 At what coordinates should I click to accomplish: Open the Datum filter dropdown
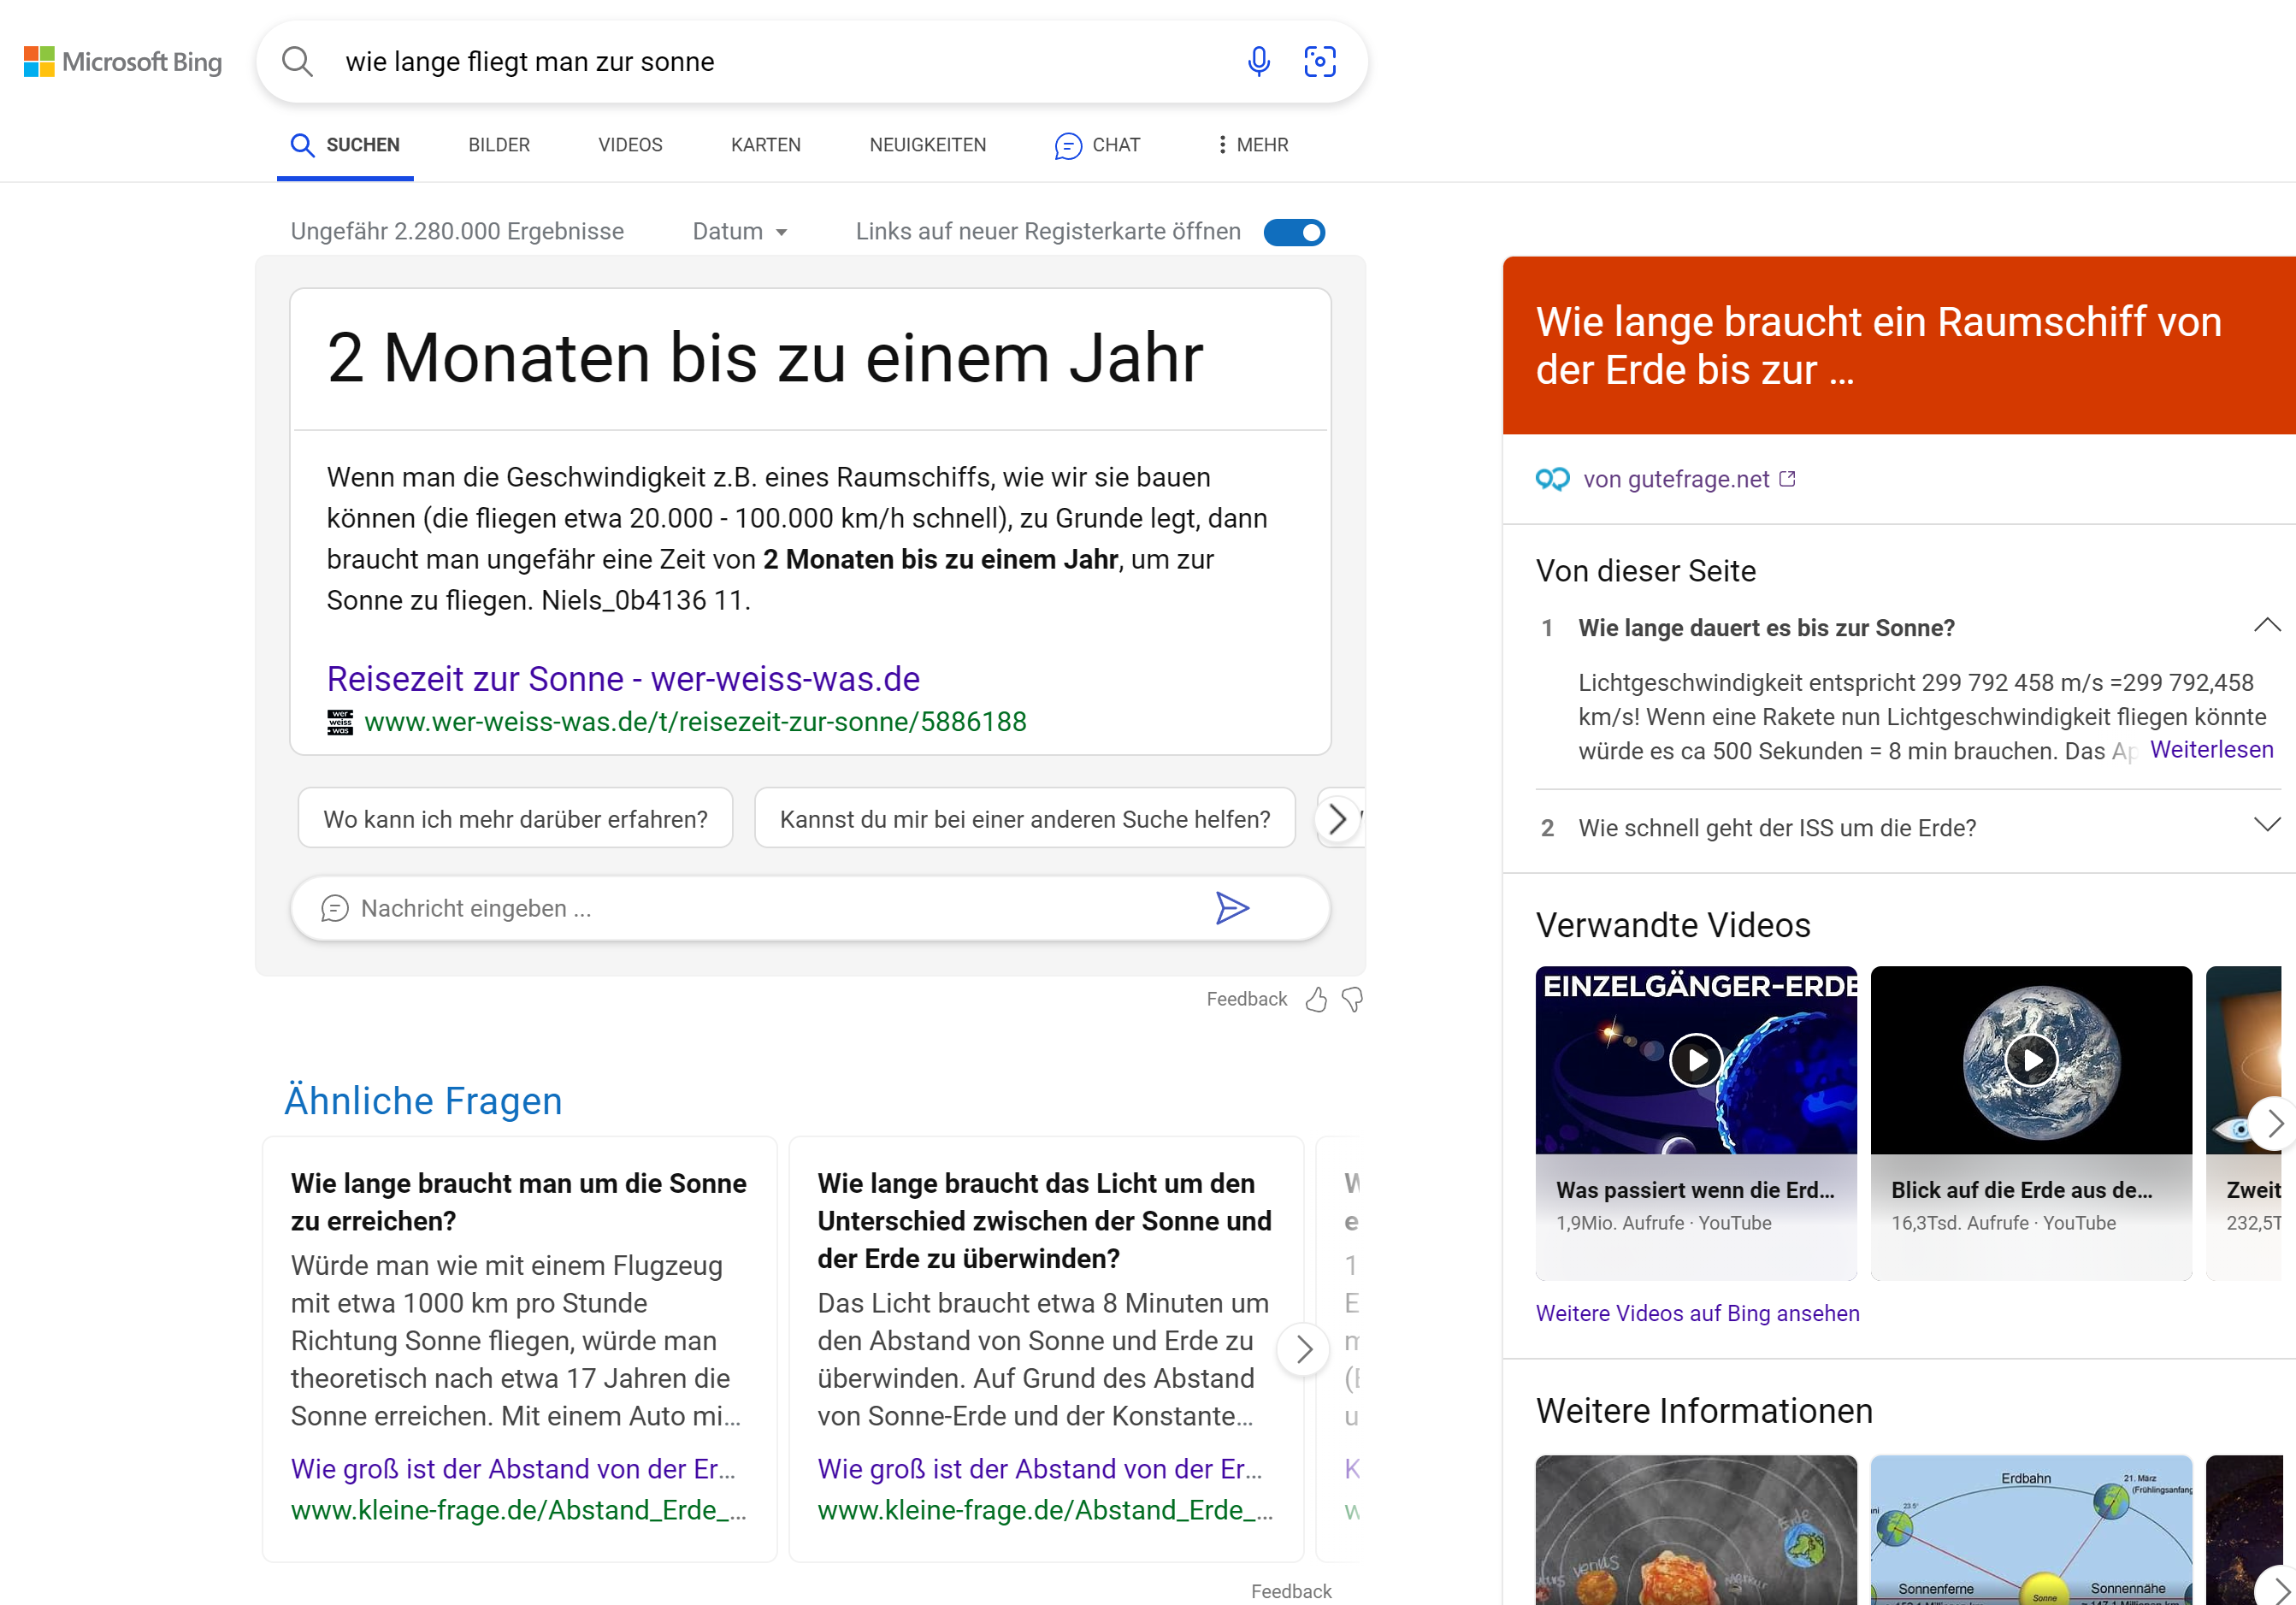coord(740,232)
